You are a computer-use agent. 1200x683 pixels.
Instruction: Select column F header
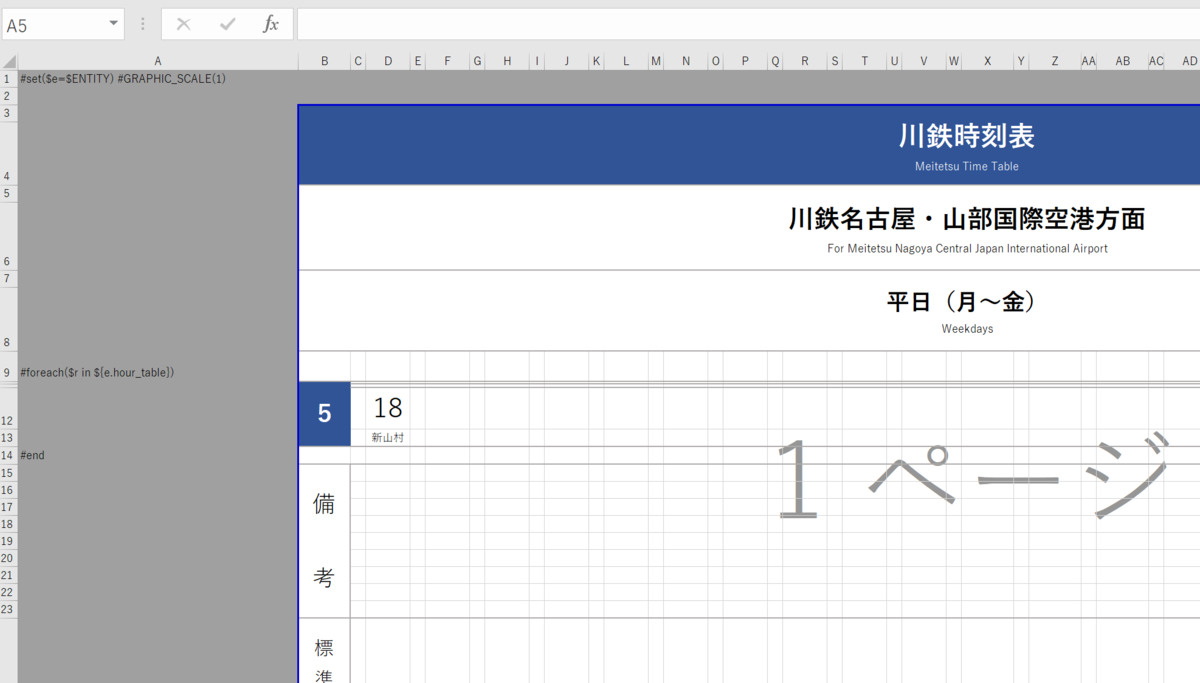point(447,61)
